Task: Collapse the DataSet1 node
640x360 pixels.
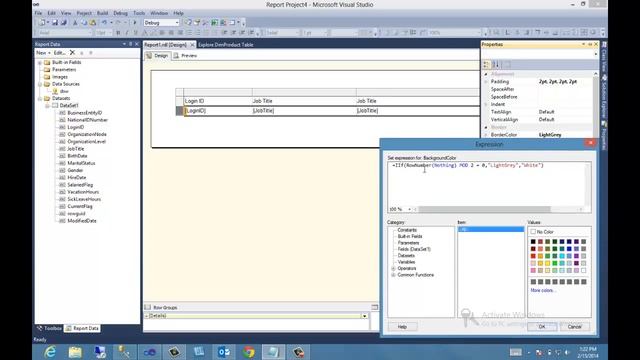Action: [x=47, y=106]
